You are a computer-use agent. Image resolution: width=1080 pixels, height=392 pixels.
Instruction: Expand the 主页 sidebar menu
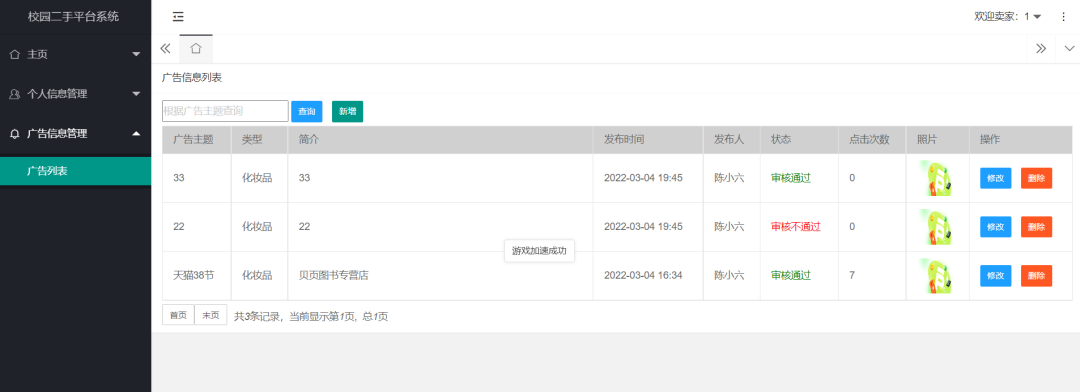pos(75,54)
